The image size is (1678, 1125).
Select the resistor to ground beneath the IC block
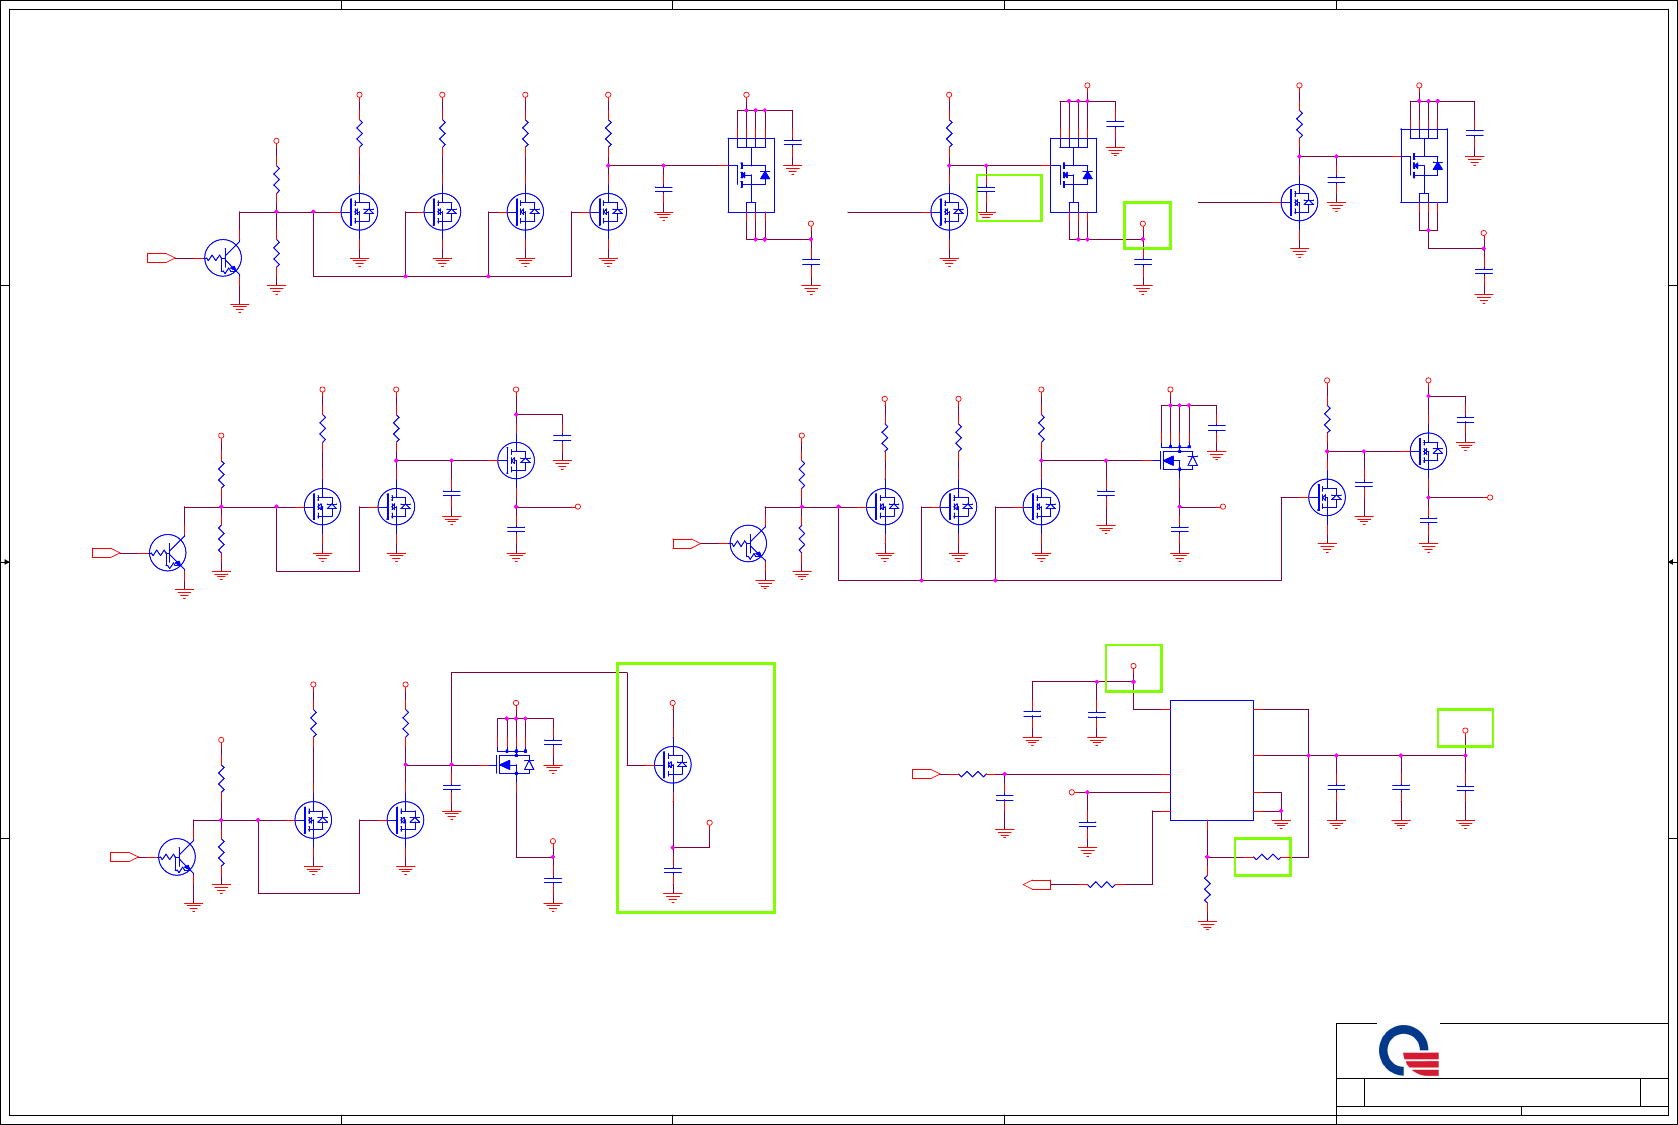tap(1207, 889)
